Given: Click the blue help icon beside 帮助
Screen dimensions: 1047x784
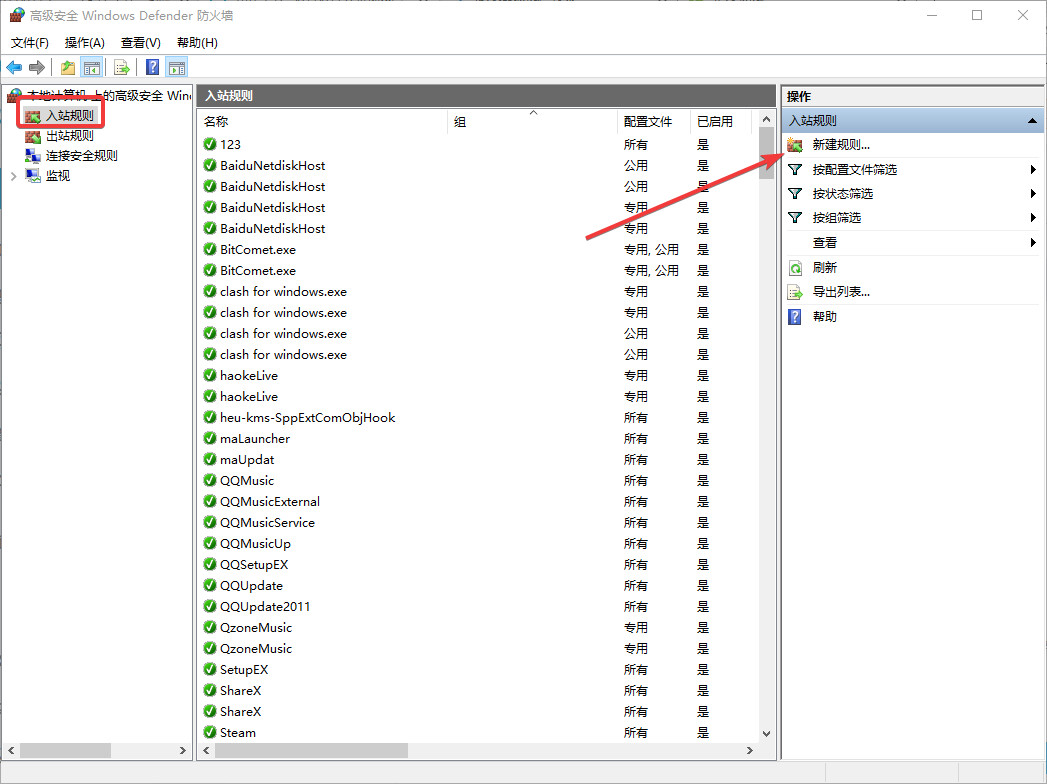Looking at the screenshot, I should coord(795,317).
